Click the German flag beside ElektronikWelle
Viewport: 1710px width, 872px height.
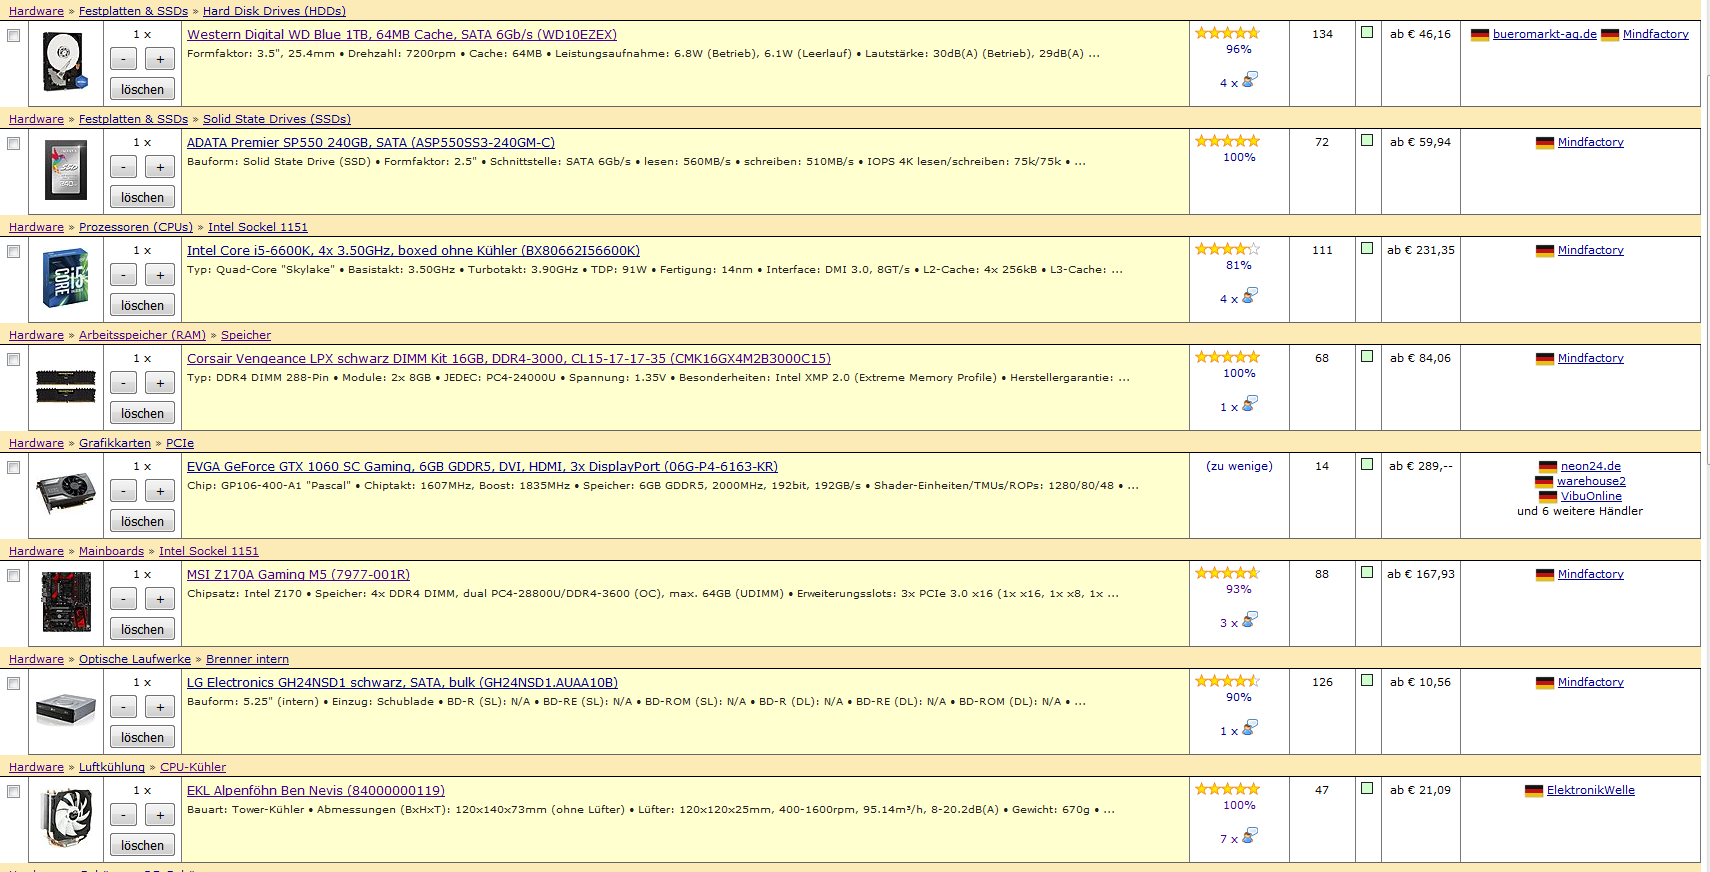point(1534,791)
